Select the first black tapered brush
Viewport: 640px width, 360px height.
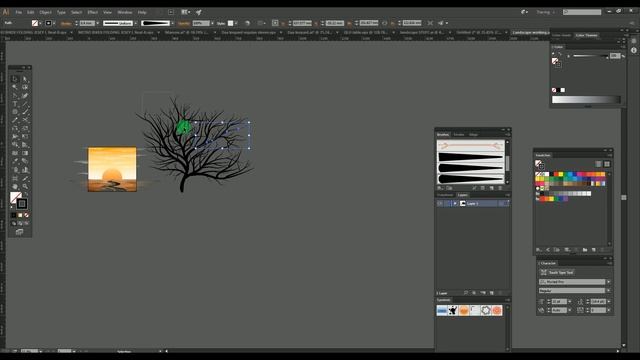coord(470,157)
